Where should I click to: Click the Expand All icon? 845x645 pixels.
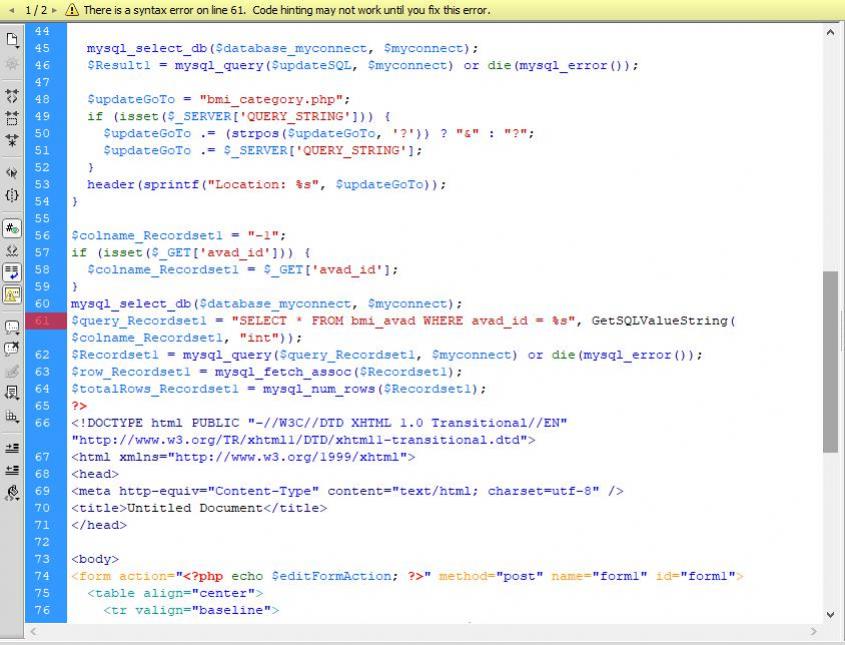pos(12,140)
